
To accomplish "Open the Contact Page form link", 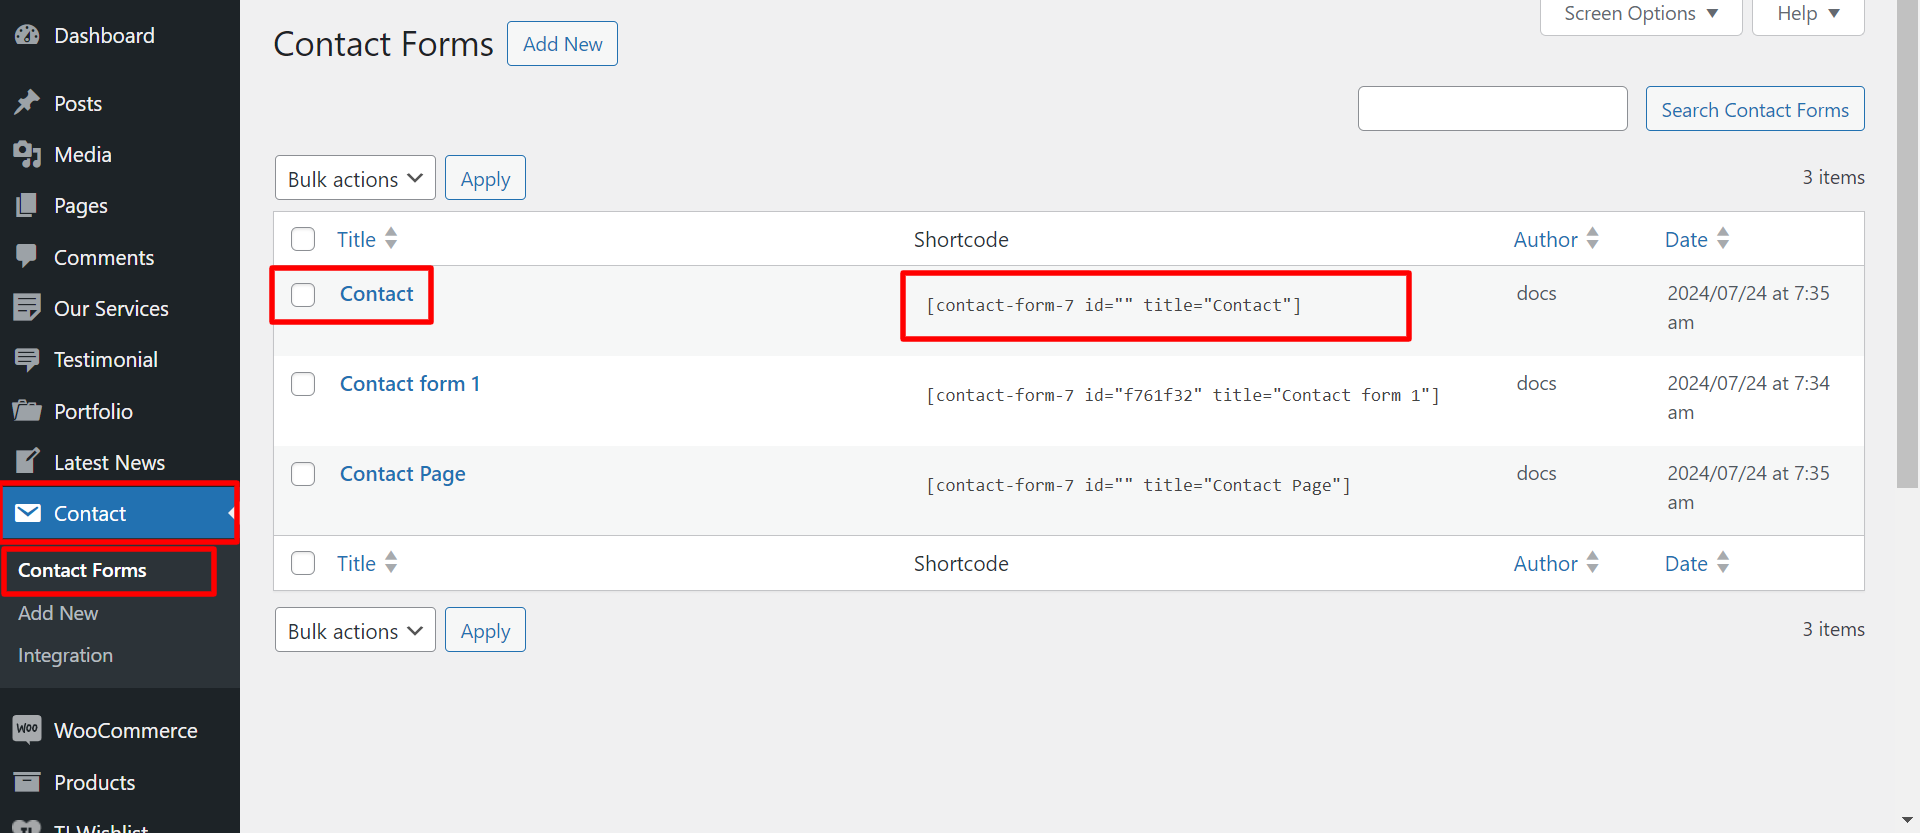I will tap(402, 474).
